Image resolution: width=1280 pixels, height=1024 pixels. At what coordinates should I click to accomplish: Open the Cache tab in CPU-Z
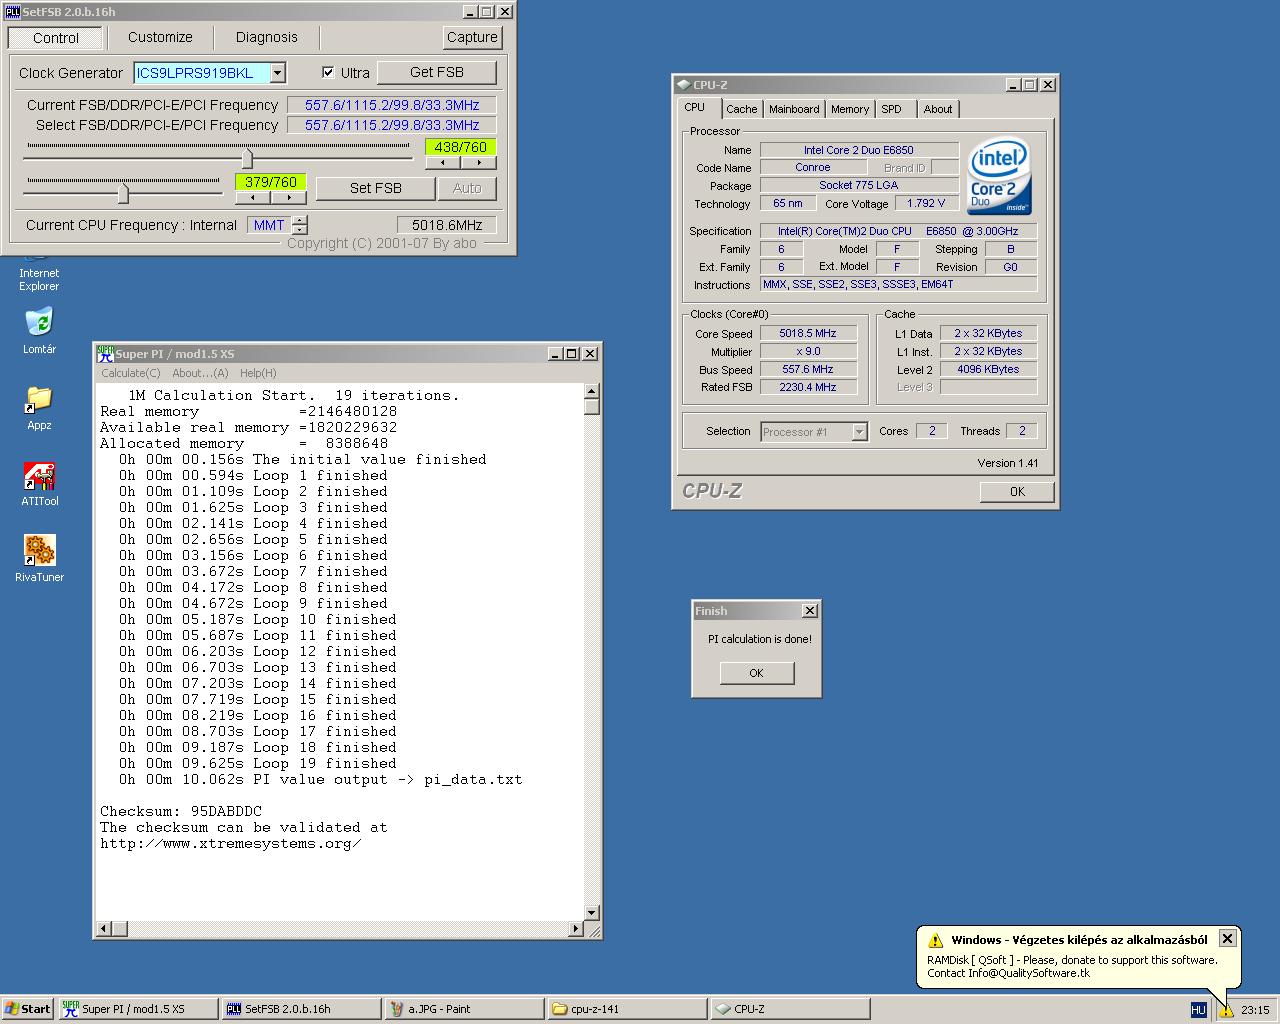[741, 109]
